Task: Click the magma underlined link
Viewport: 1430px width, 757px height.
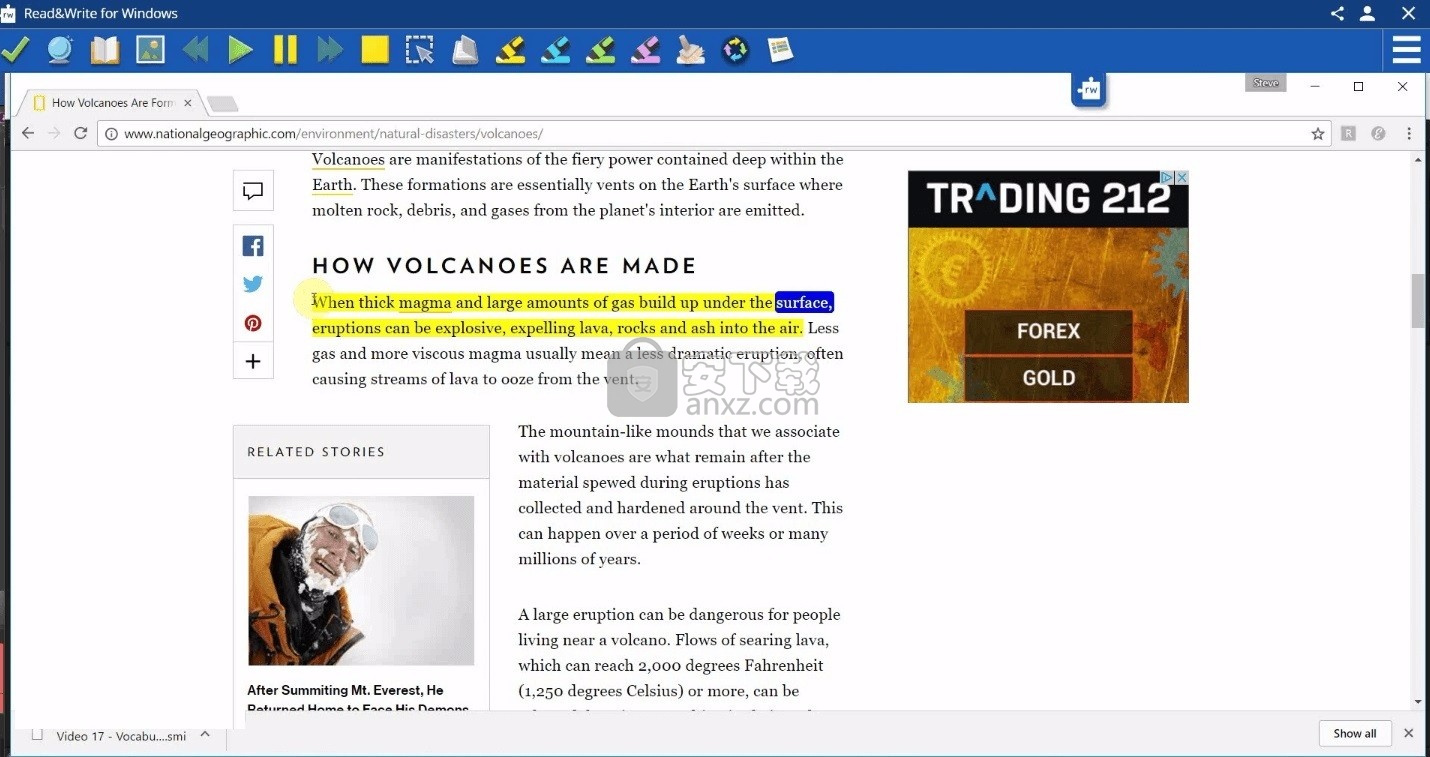Action: click(425, 302)
